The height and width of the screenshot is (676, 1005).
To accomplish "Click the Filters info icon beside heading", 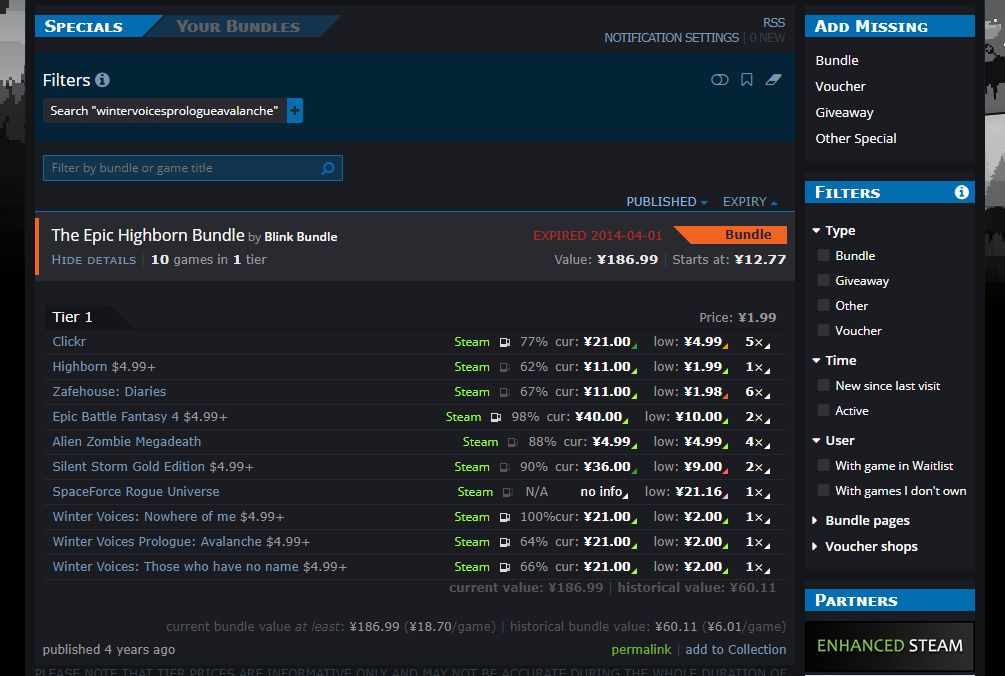I will click(103, 80).
